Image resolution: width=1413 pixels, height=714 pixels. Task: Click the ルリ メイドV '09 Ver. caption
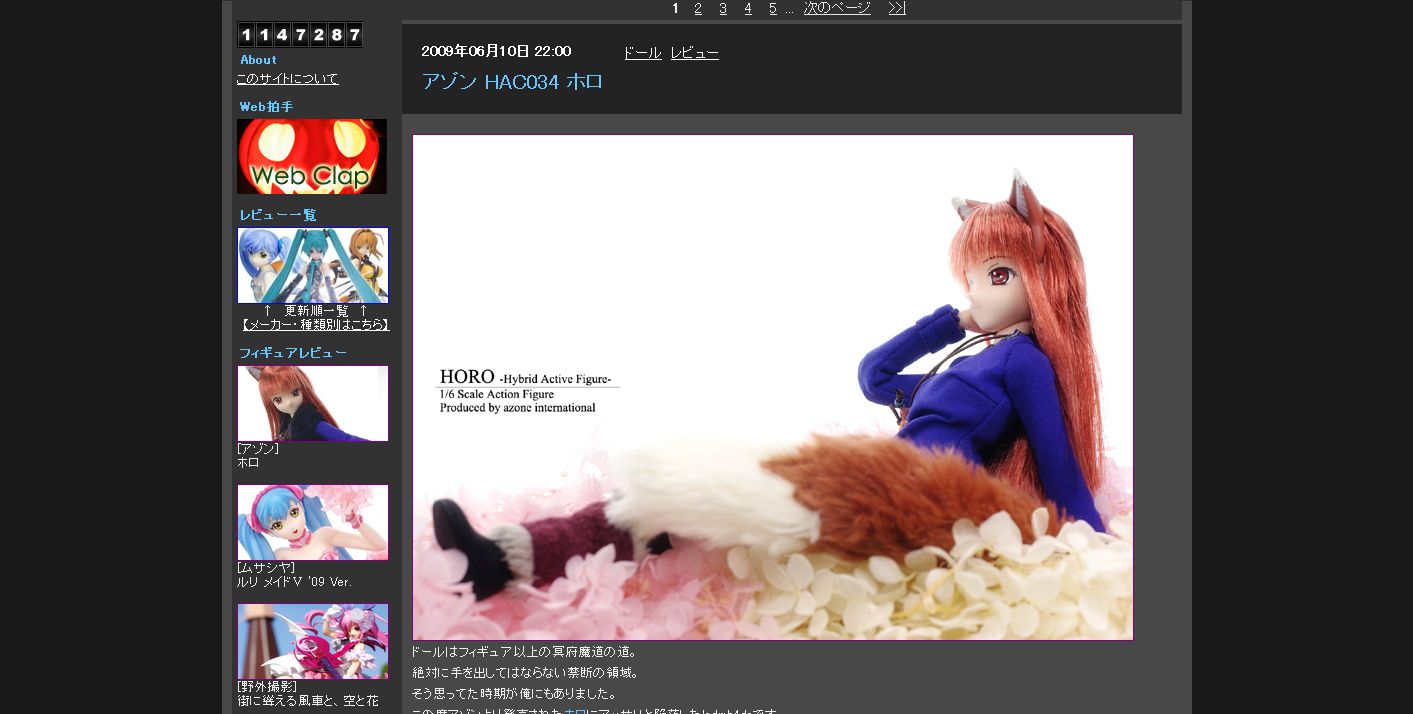tap(294, 582)
